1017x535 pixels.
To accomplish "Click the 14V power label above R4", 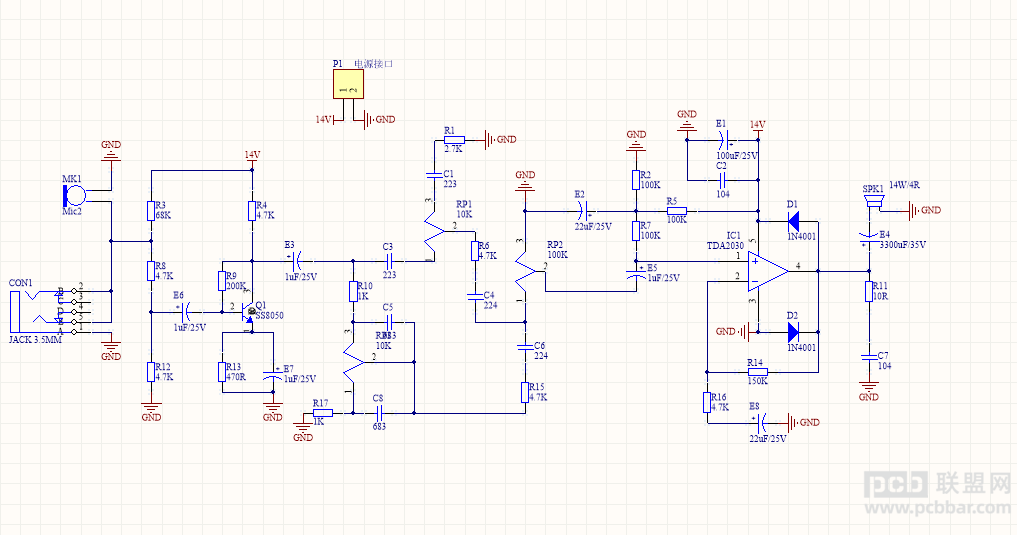I will [x=252, y=155].
